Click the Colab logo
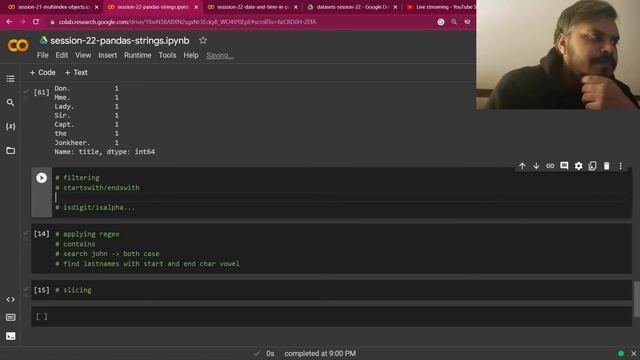 point(18,45)
